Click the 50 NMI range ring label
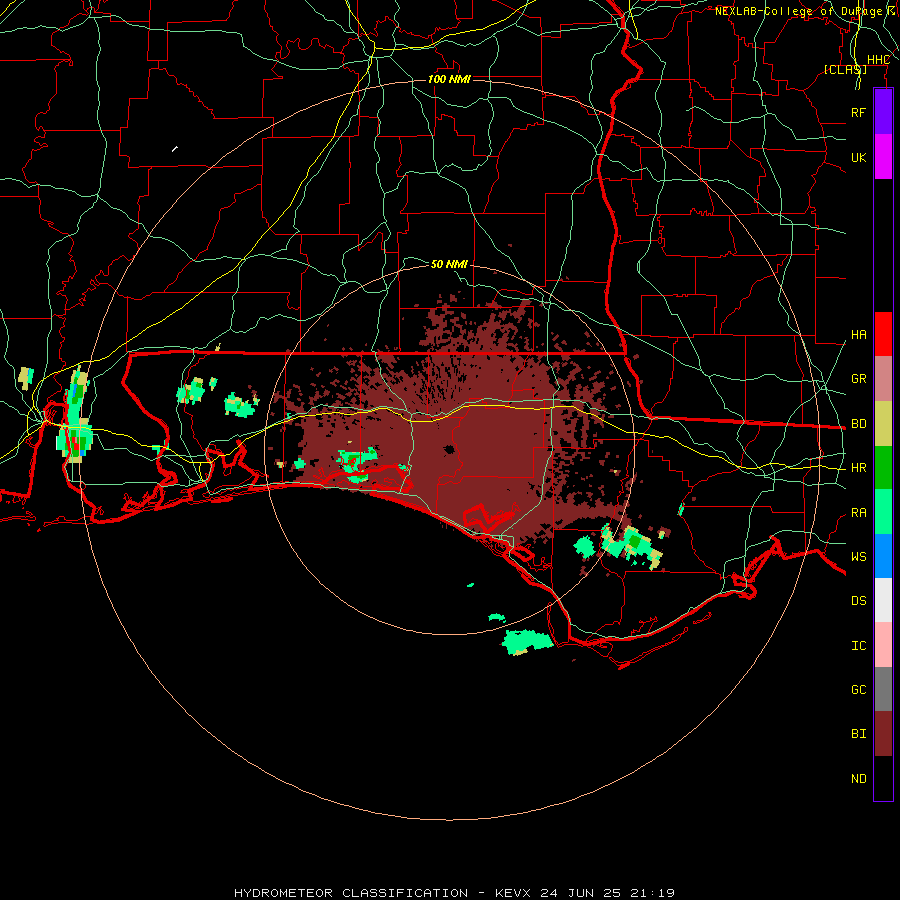Screen dimensions: 900x900 [449, 264]
